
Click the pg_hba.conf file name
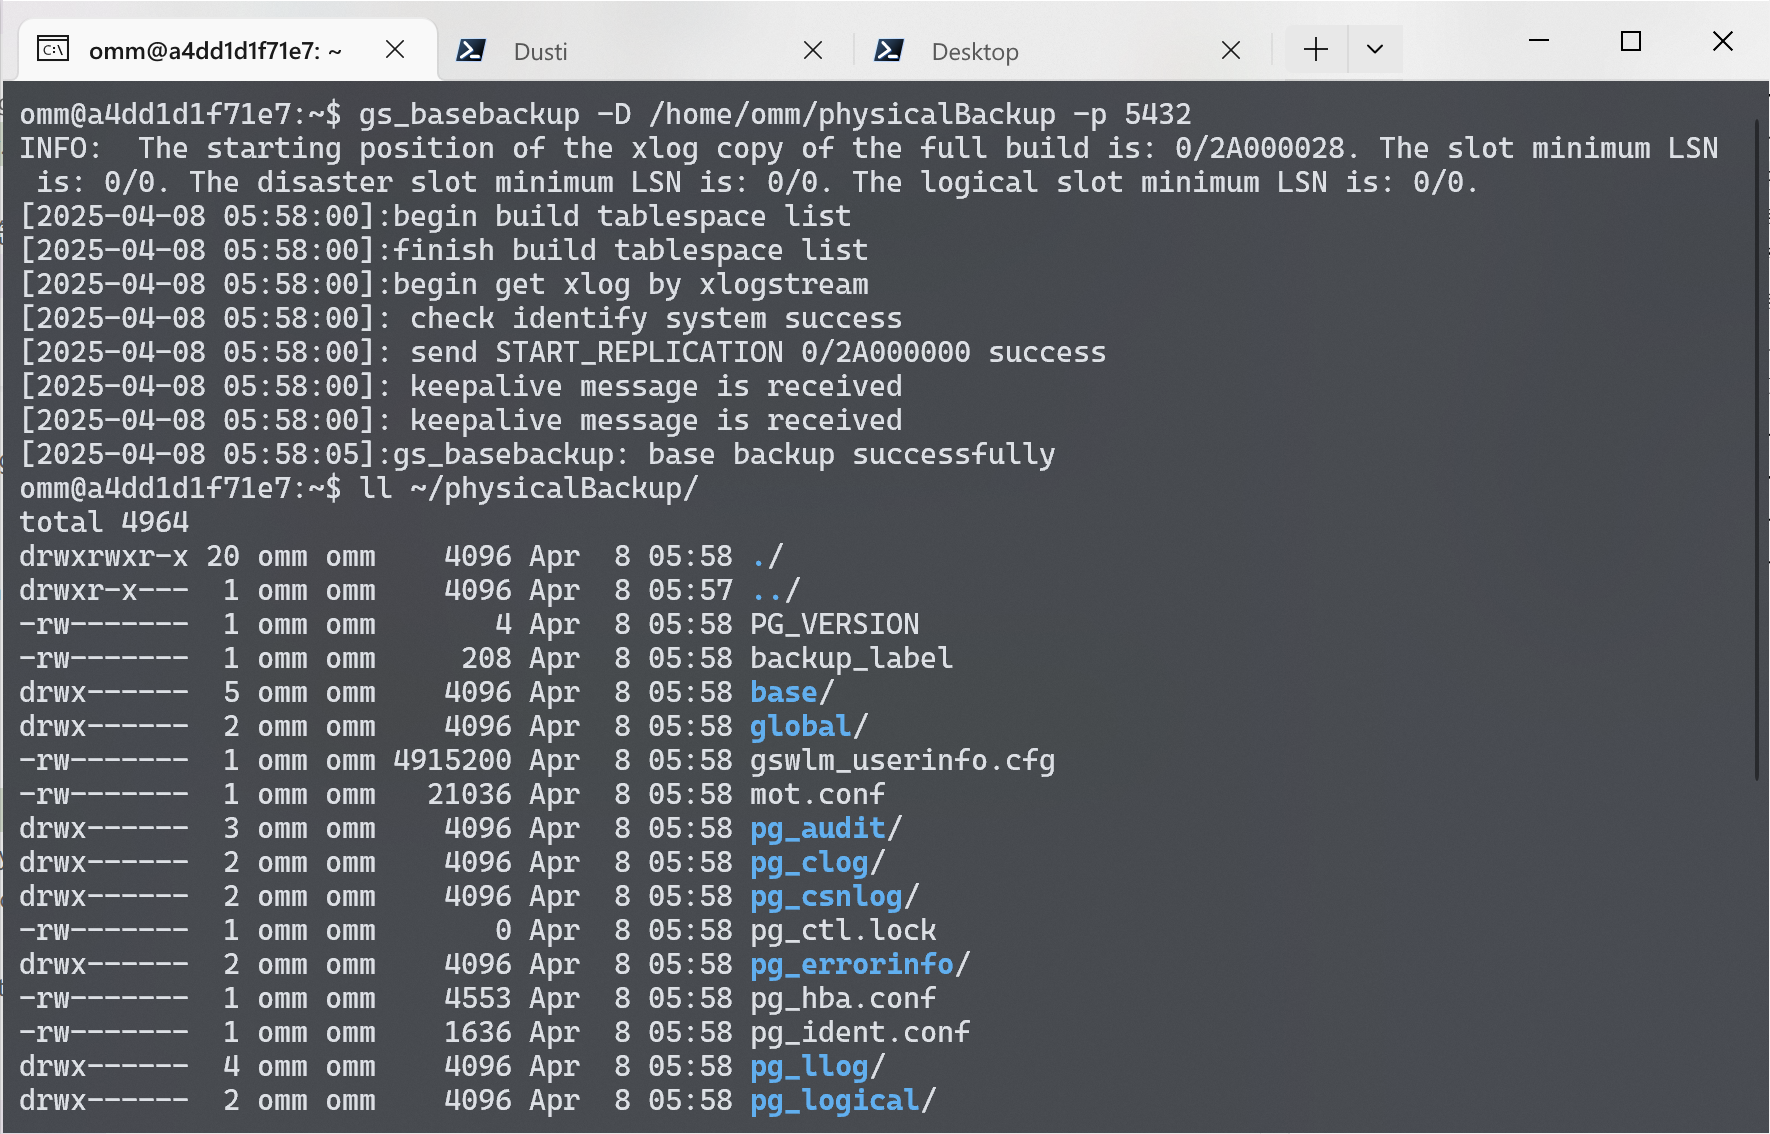pyautogui.click(x=842, y=999)
